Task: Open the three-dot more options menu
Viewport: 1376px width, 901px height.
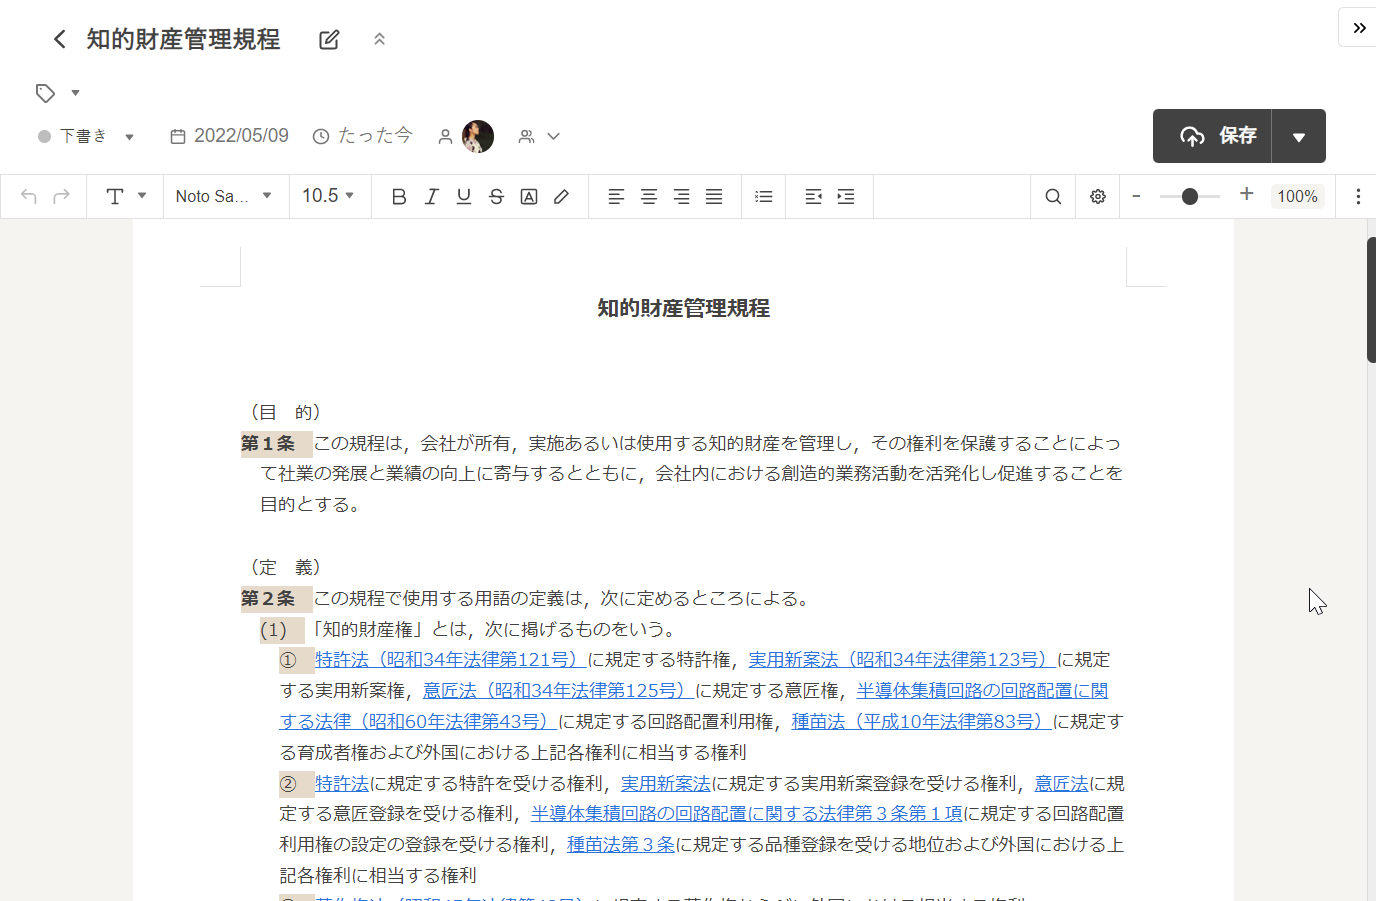Action: click(x=1357, y=197)
